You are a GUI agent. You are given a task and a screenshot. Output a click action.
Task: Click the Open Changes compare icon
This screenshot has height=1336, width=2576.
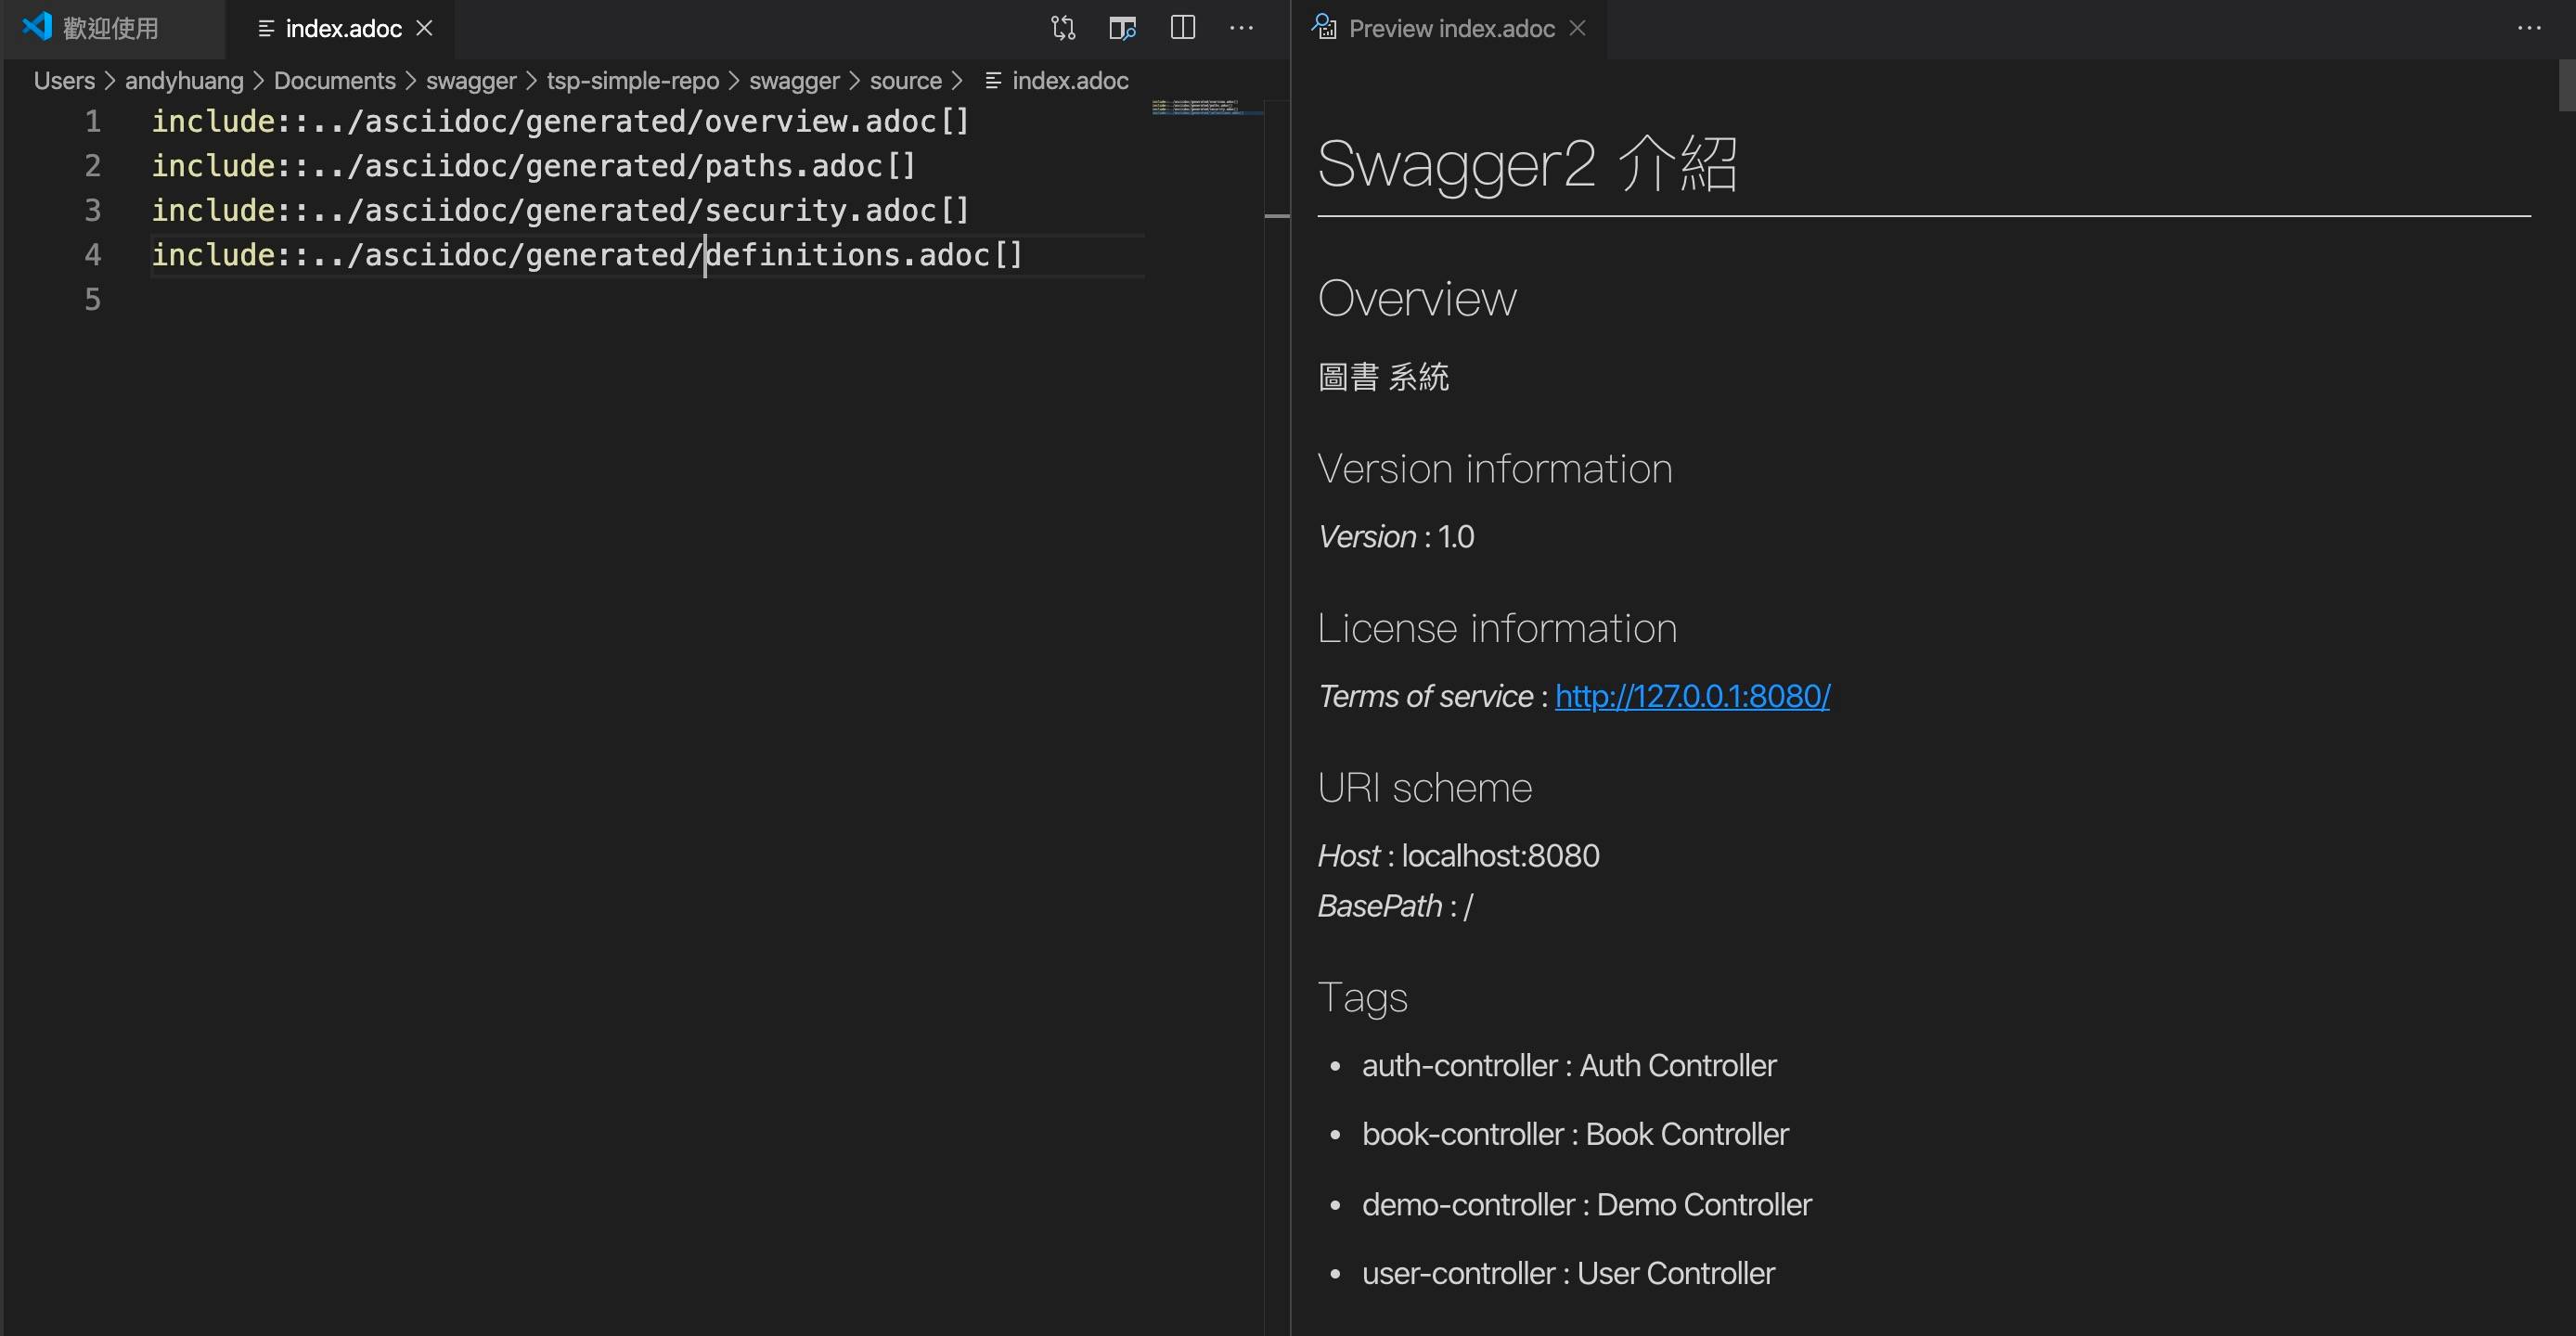tap(1063, 28)
